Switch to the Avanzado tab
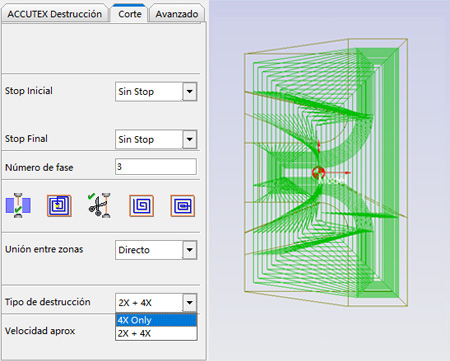 pyautogui.click(x=177, y=14)
